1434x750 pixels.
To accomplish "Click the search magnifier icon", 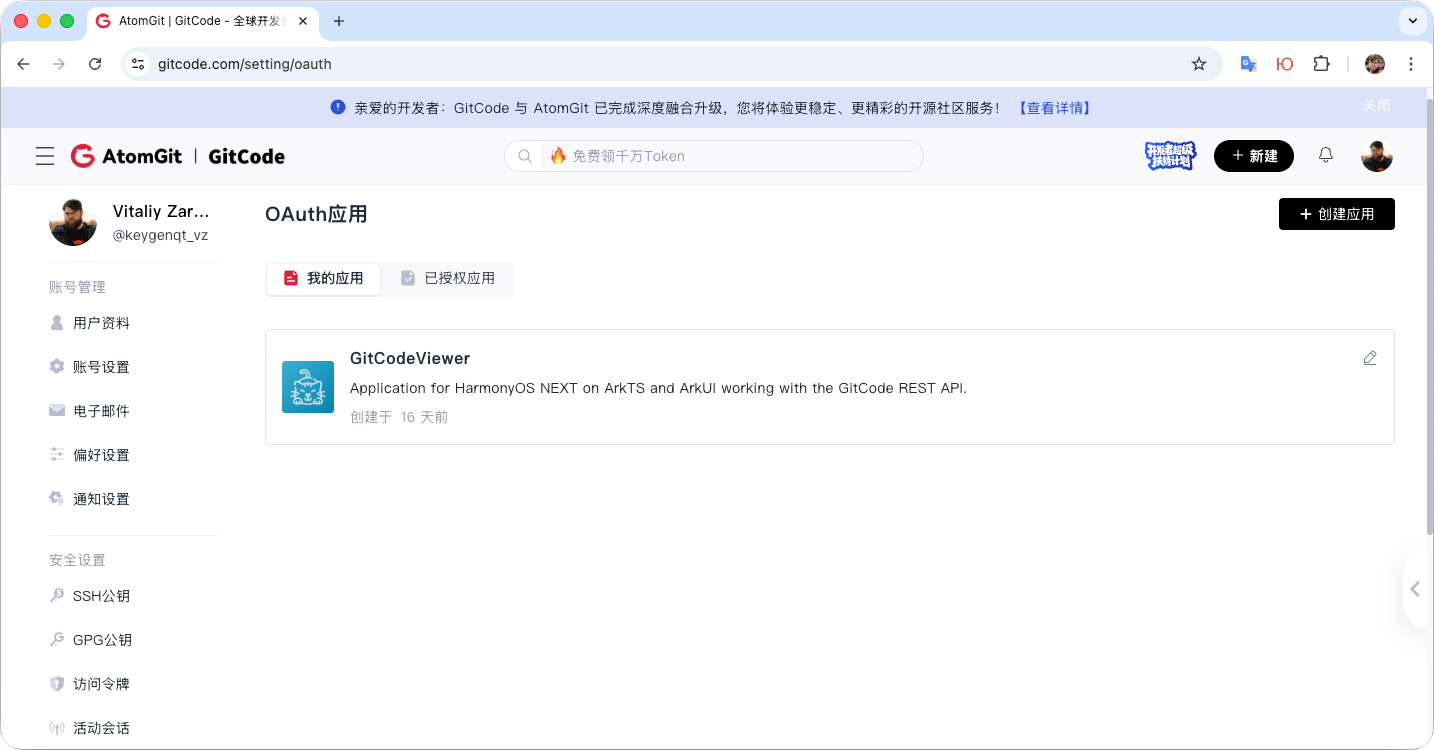I will pyautogui.click(x=525, y=156).
